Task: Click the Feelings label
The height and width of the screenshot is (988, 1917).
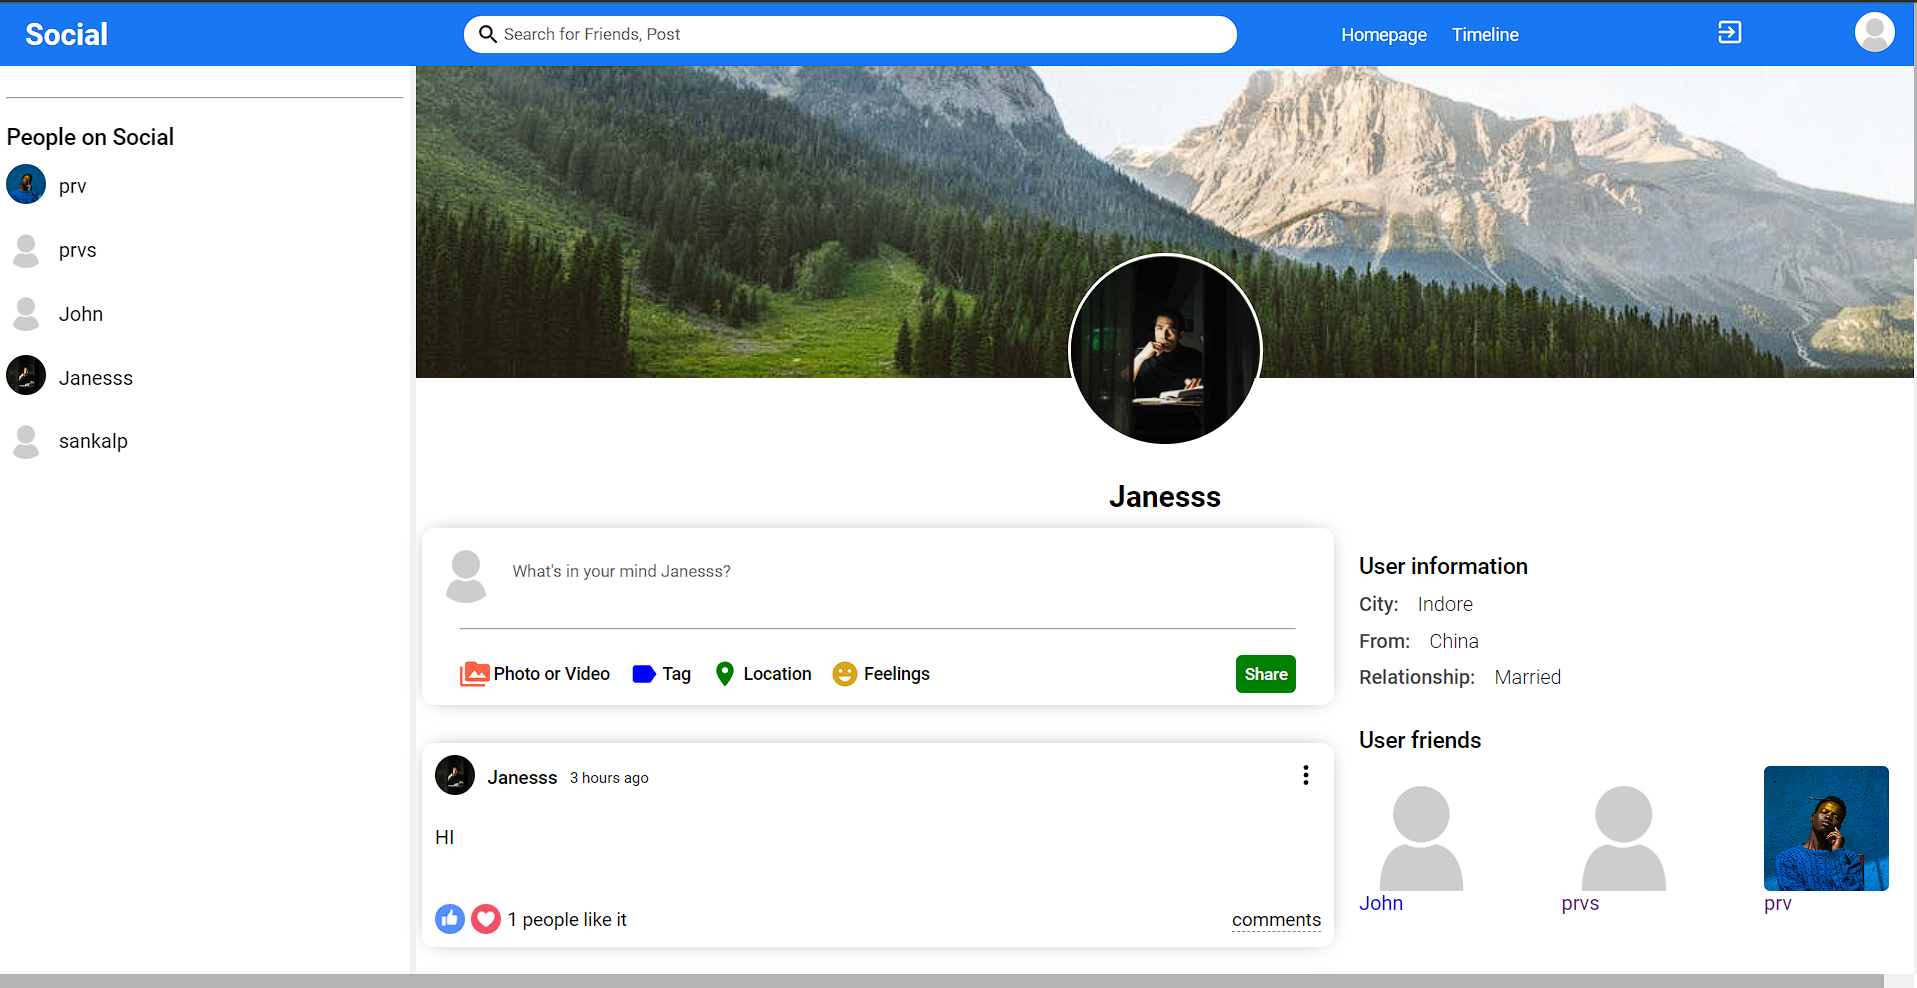Action: (897, 674)
